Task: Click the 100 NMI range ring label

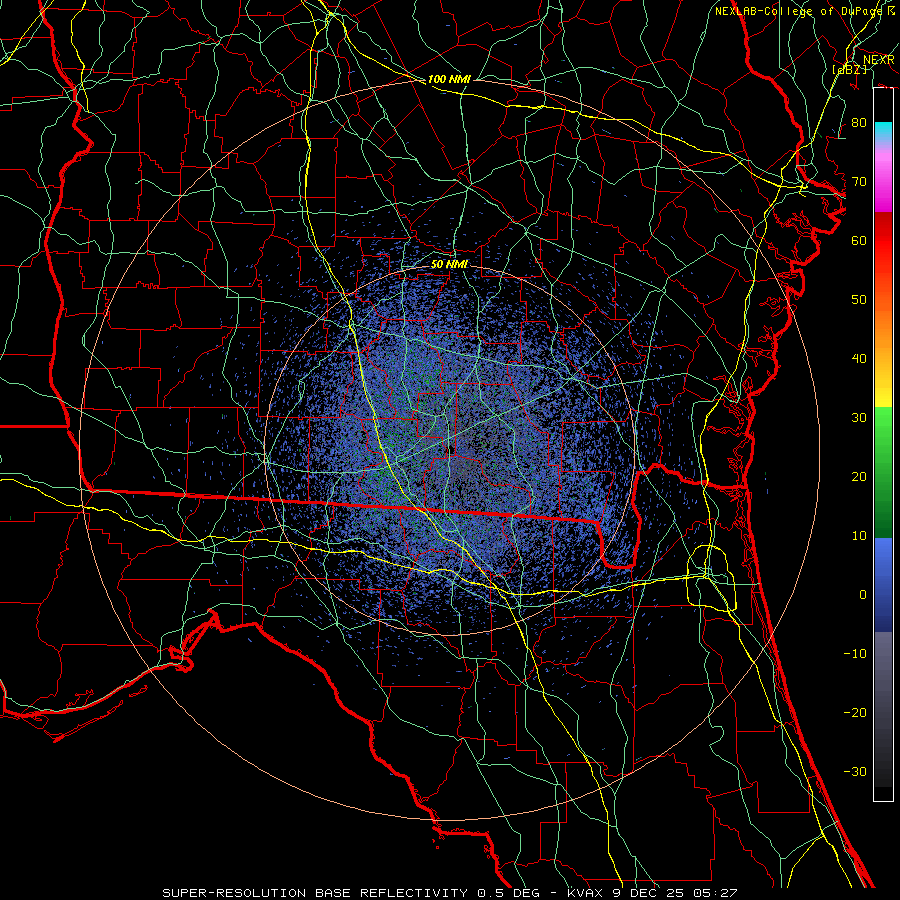Action: 449,79
